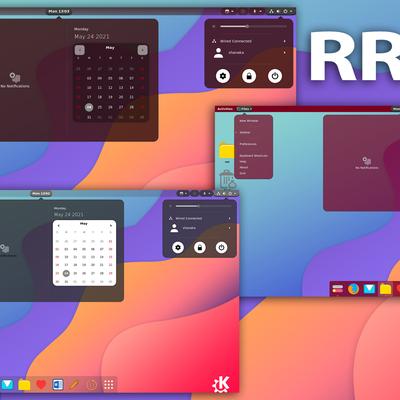400x400 pixels.
Task: Click May 24 2021 date heading, bottom screenshot
Action: 69,214
